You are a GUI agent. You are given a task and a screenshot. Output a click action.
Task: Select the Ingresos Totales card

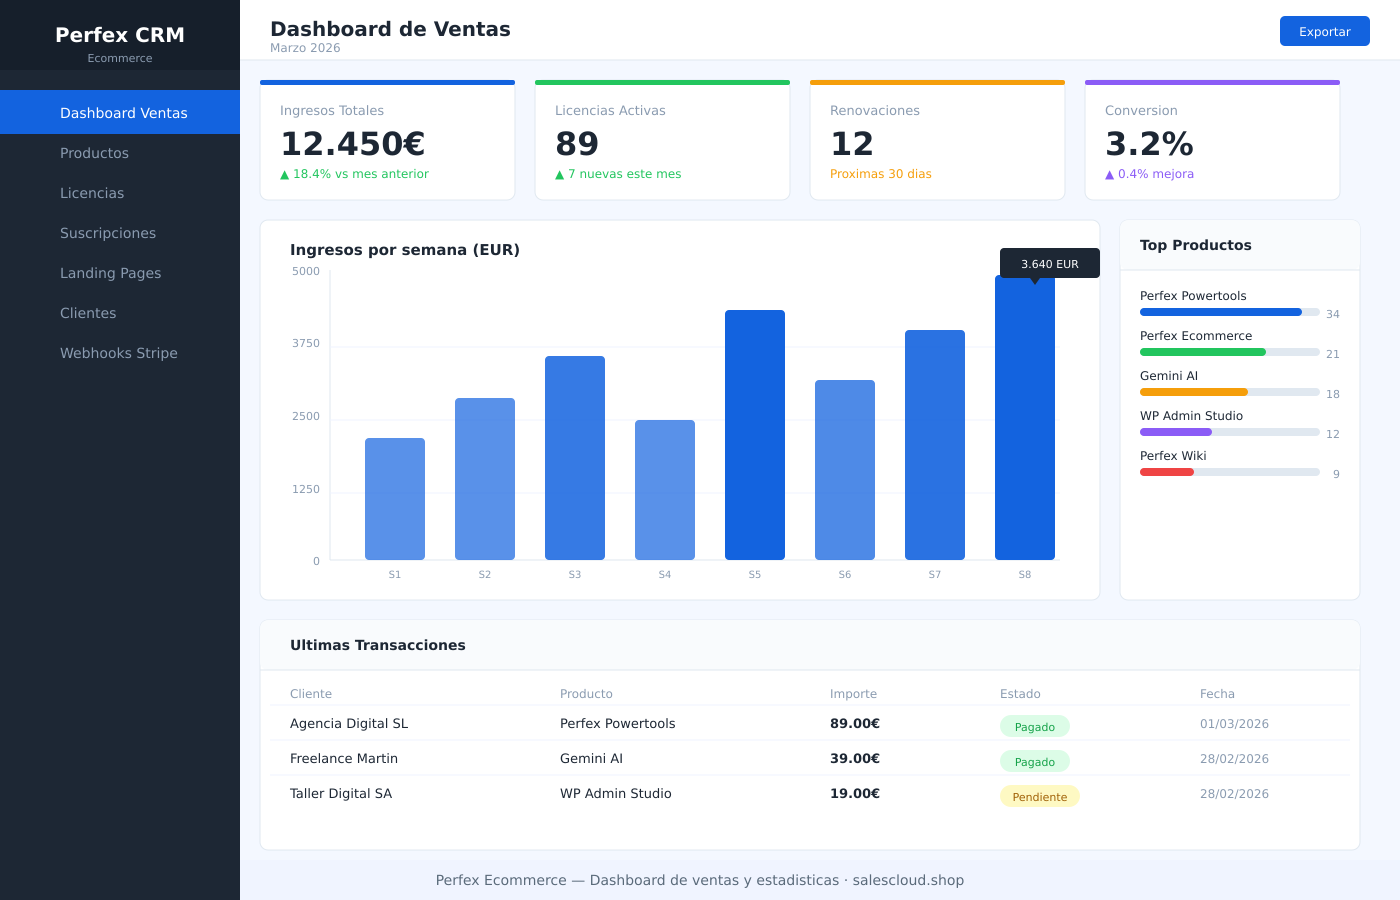coord(387,142)
